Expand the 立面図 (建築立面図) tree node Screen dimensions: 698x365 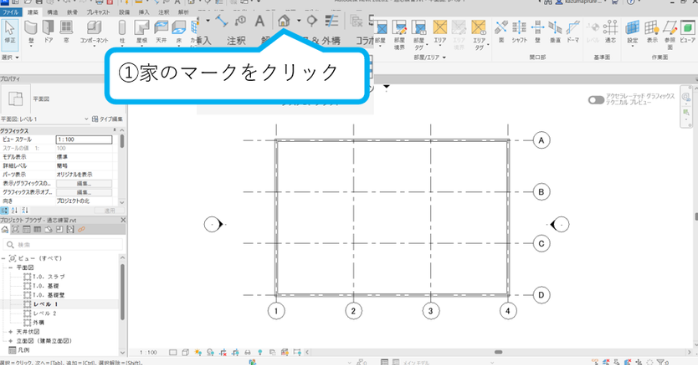click(x=11, y=341)
